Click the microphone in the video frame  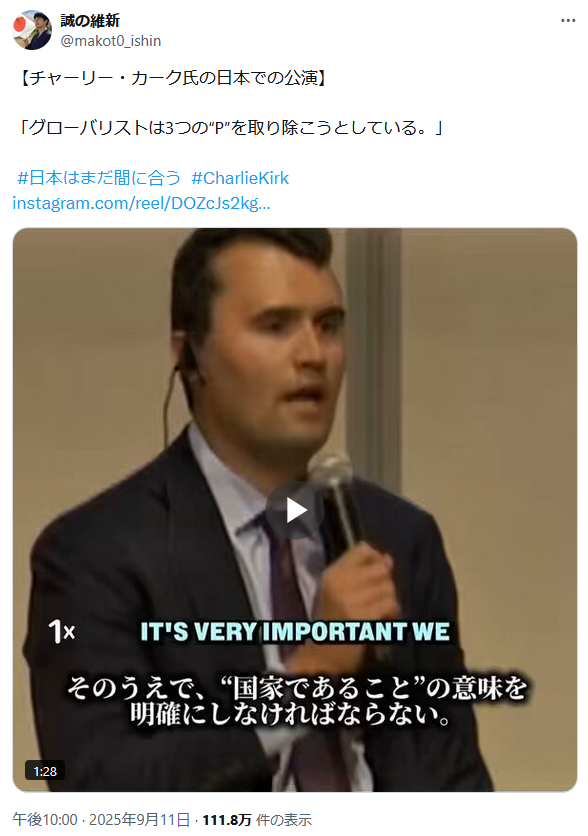337,499
